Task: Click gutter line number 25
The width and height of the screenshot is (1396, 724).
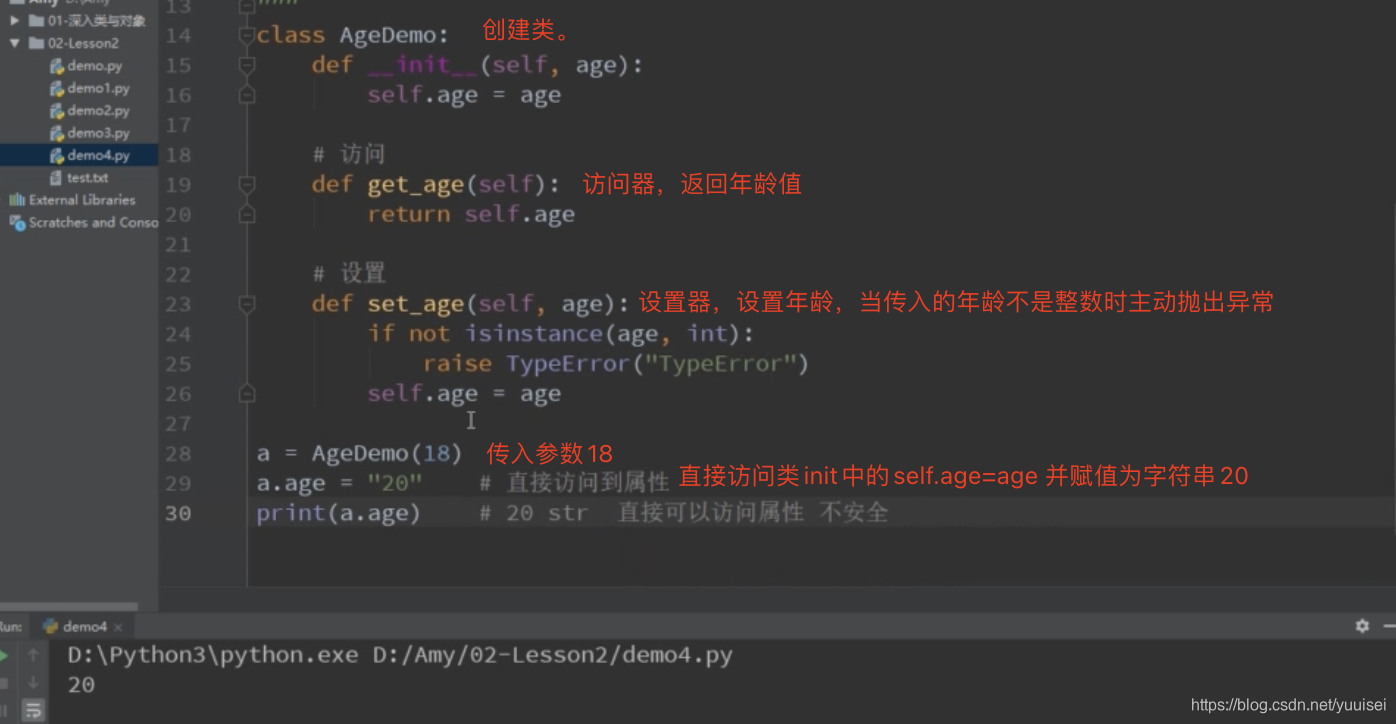Action: pyautogui.click(x=178, y=364)
